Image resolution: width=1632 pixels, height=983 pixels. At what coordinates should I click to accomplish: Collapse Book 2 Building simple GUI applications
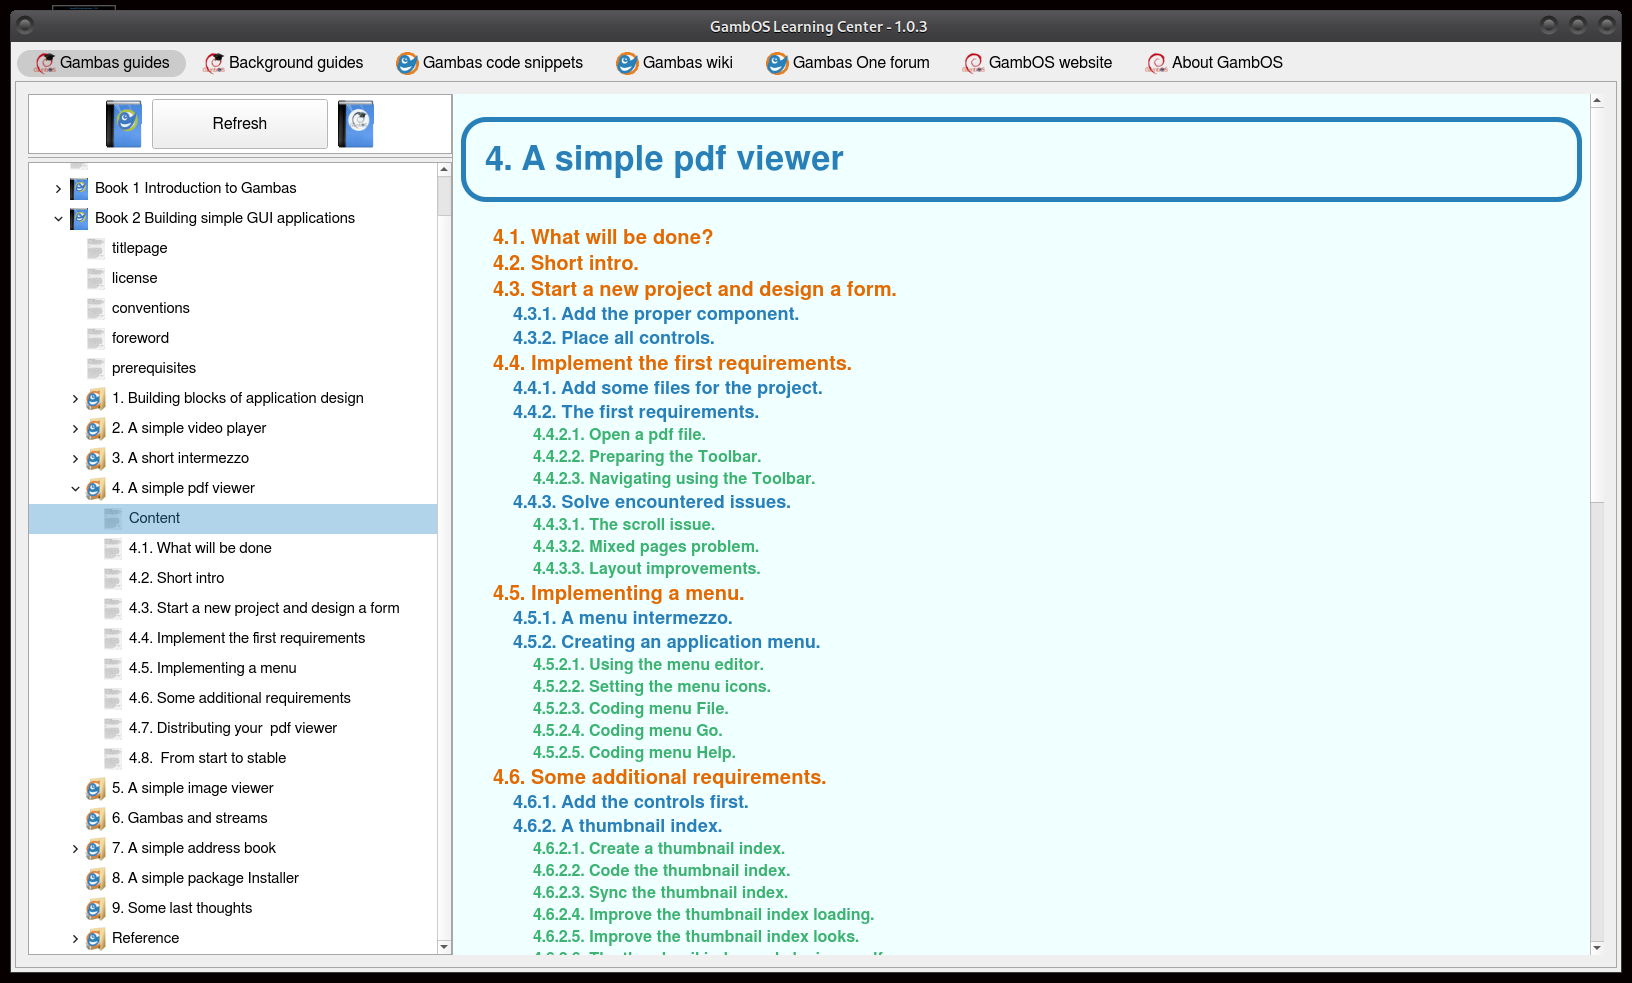58,218
